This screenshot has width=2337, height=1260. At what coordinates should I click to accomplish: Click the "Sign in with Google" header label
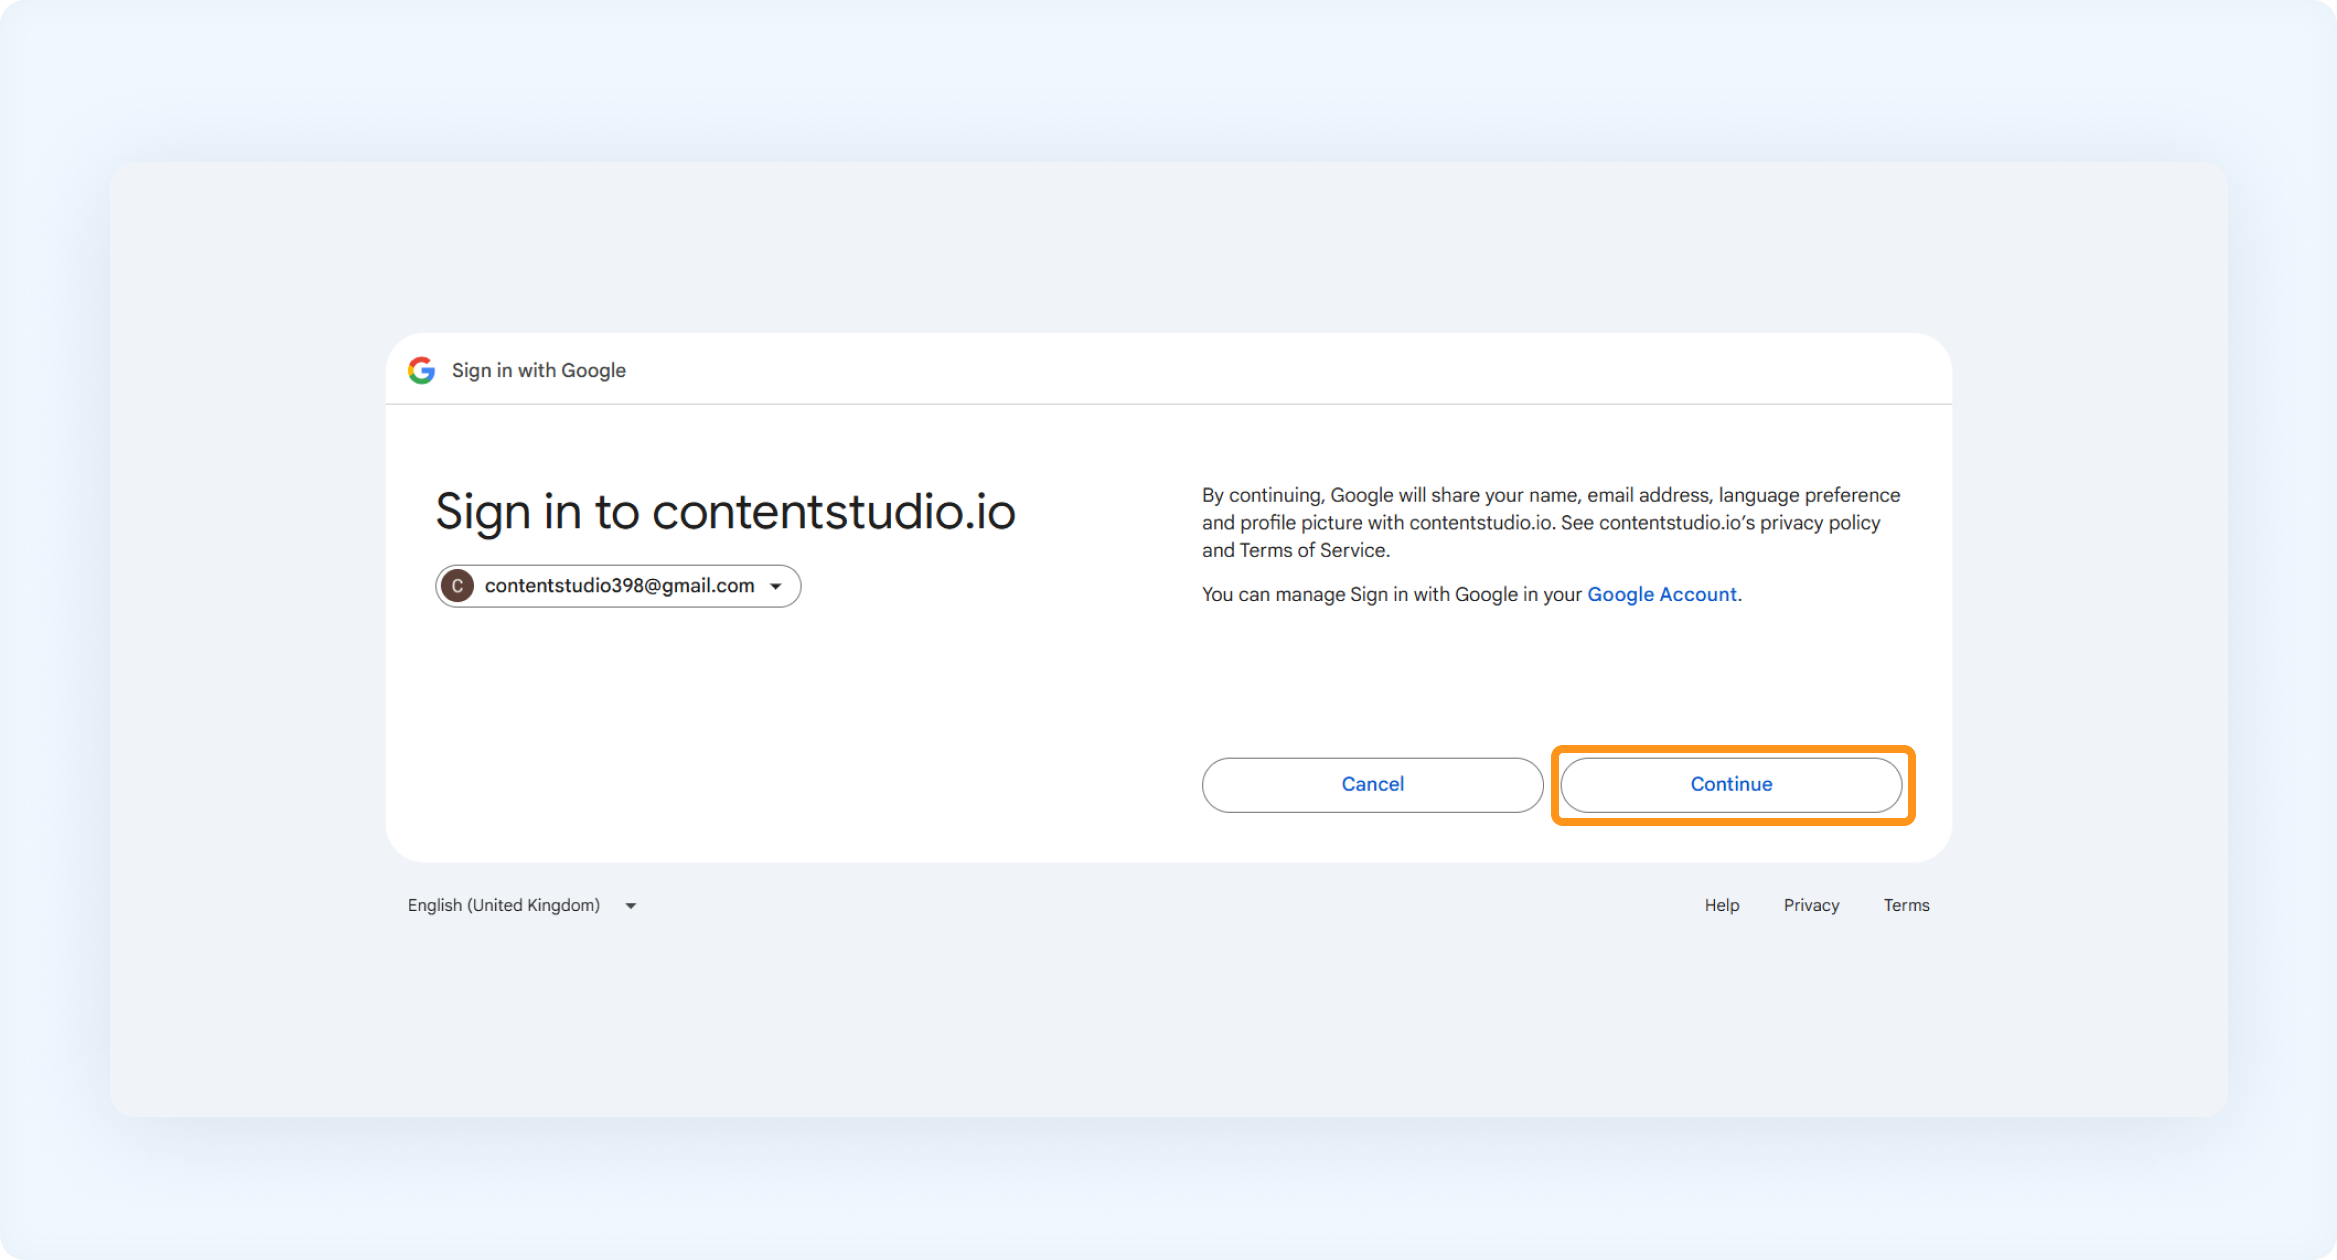click(x=538, y=370)
